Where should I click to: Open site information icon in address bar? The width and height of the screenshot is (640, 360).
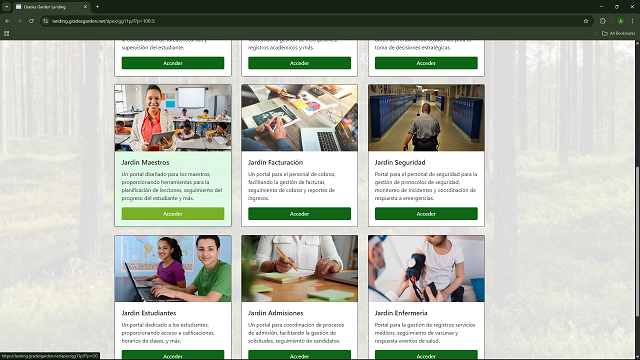(46, 21)
